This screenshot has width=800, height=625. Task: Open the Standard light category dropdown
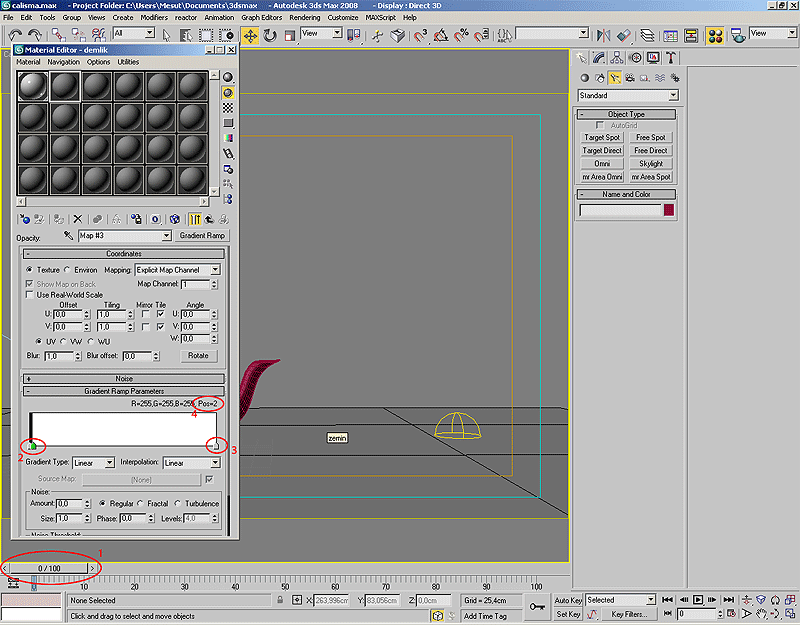click(627, 96)
